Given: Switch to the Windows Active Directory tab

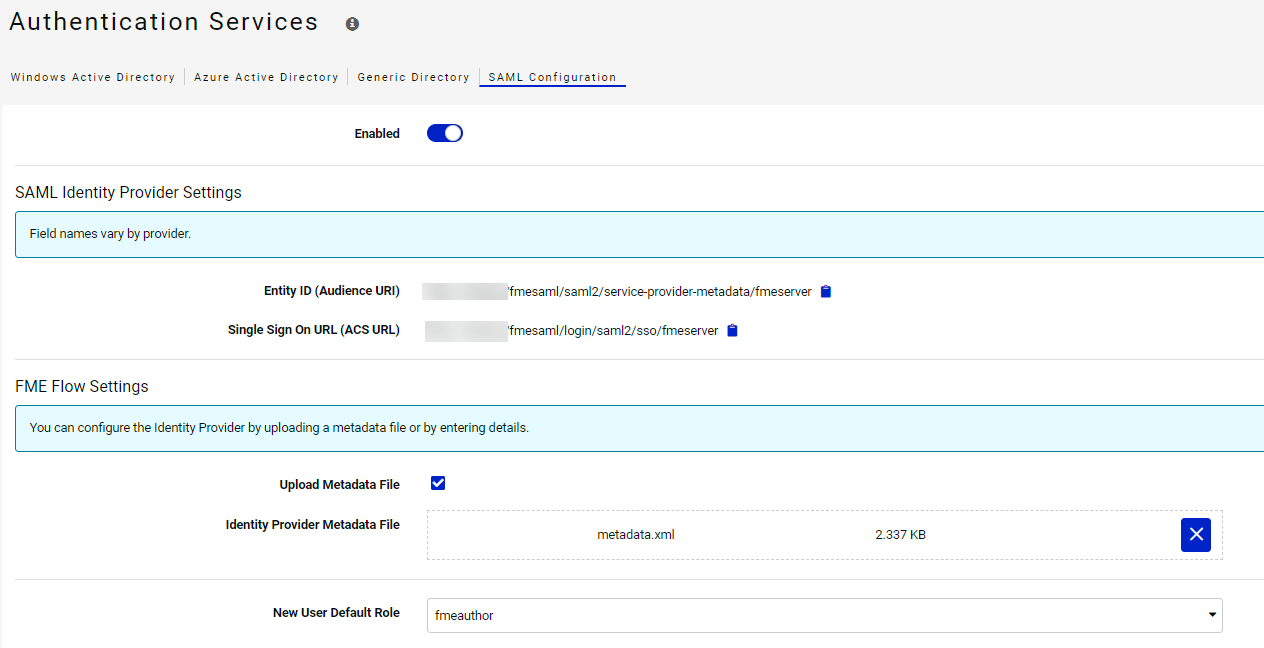Looking at the screenshot, I should [92, 77].
